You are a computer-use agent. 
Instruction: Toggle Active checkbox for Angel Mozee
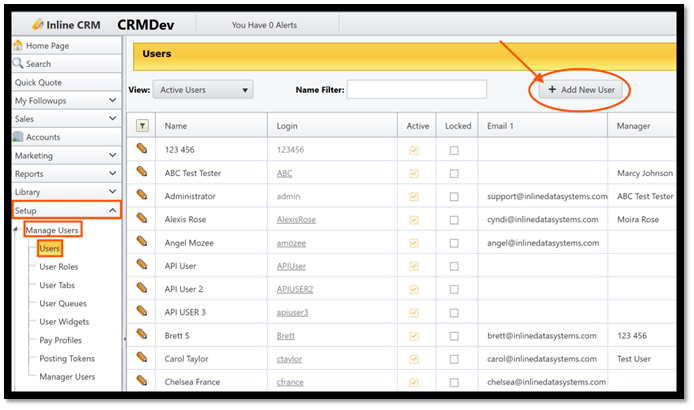tap(414, 243)
